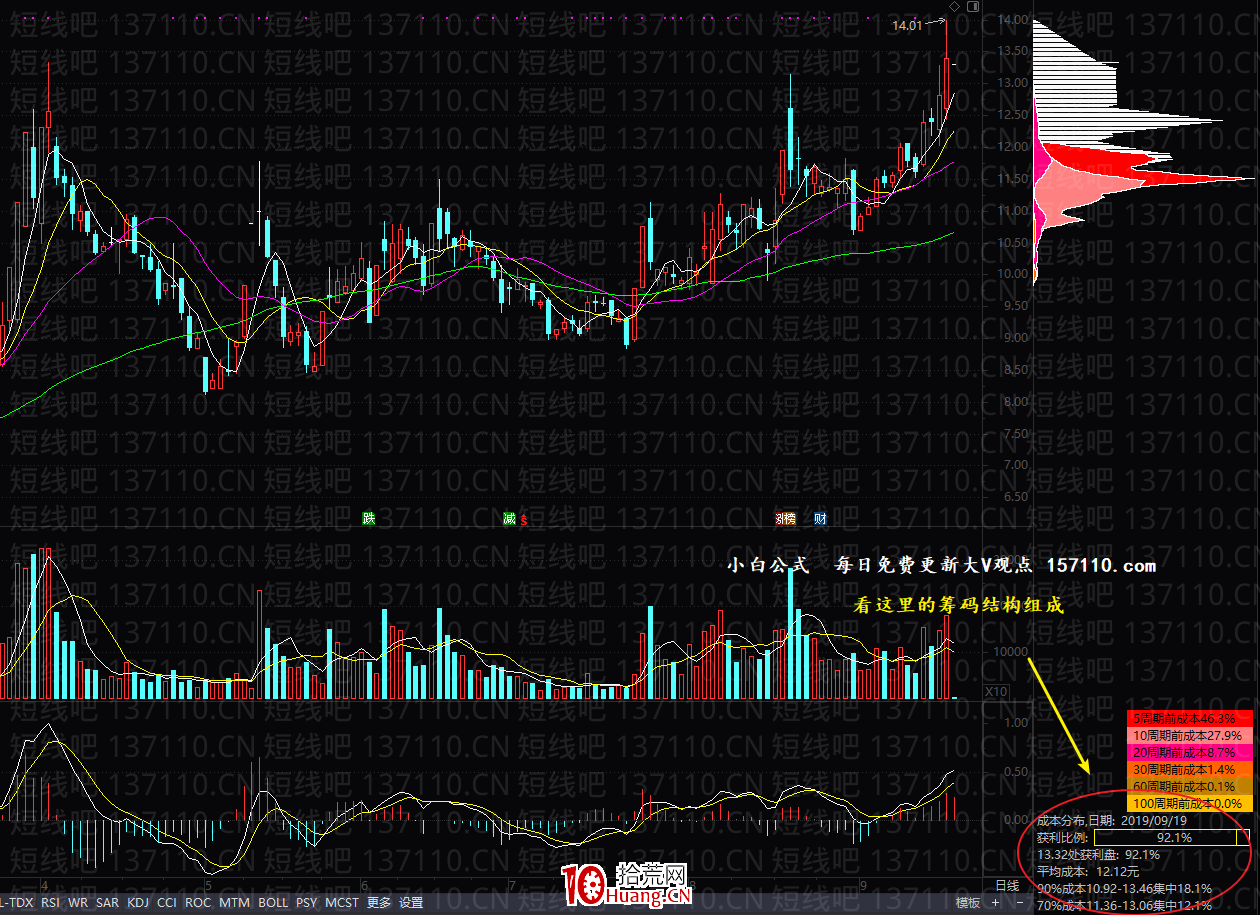Click the 日线 daily period label
1260x915 pixels.
point(1007,885)
